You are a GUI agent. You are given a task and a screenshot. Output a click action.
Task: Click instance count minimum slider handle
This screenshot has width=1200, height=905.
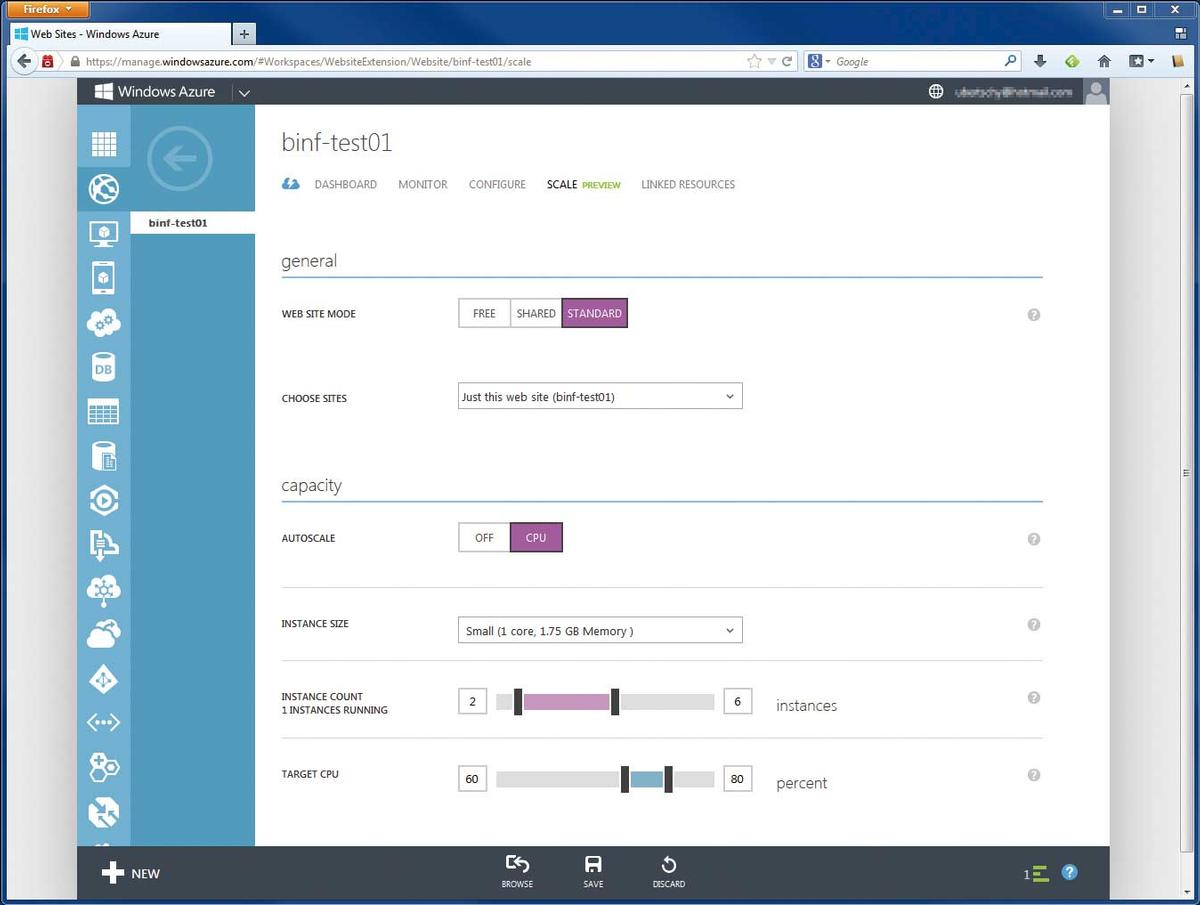[518, 702]
